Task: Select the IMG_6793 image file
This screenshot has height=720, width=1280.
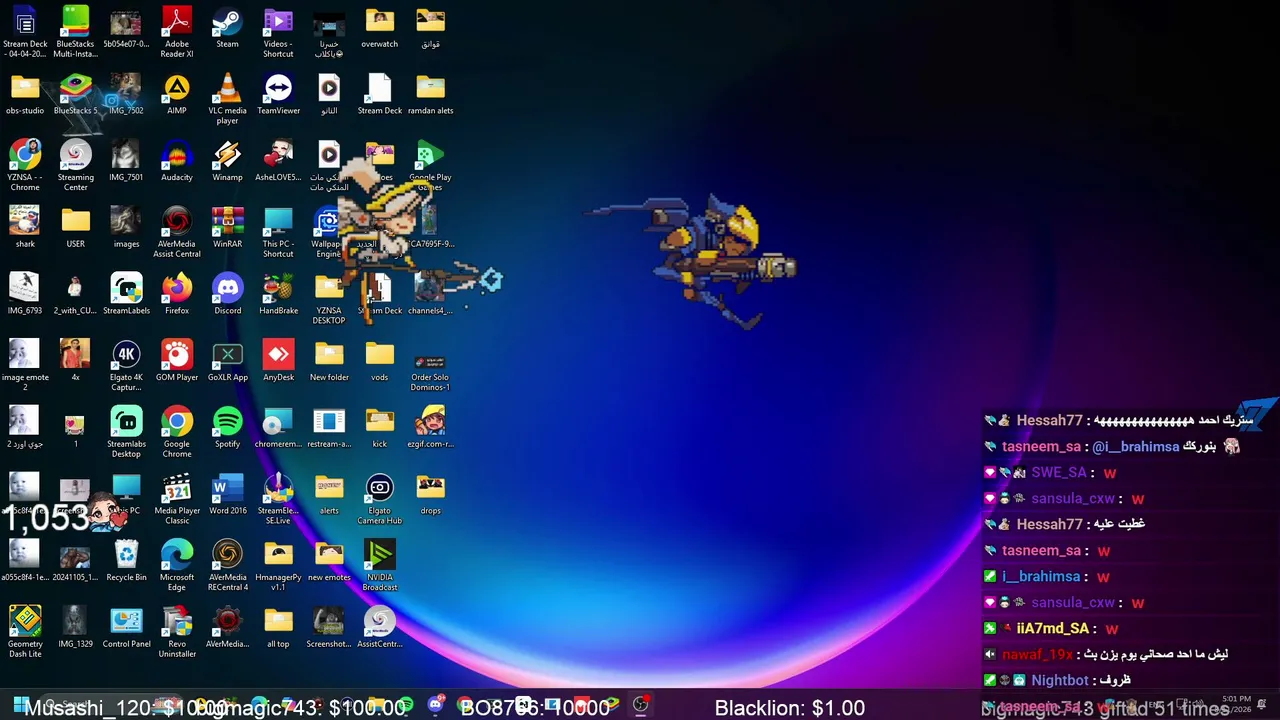Action: click(25, 294)
